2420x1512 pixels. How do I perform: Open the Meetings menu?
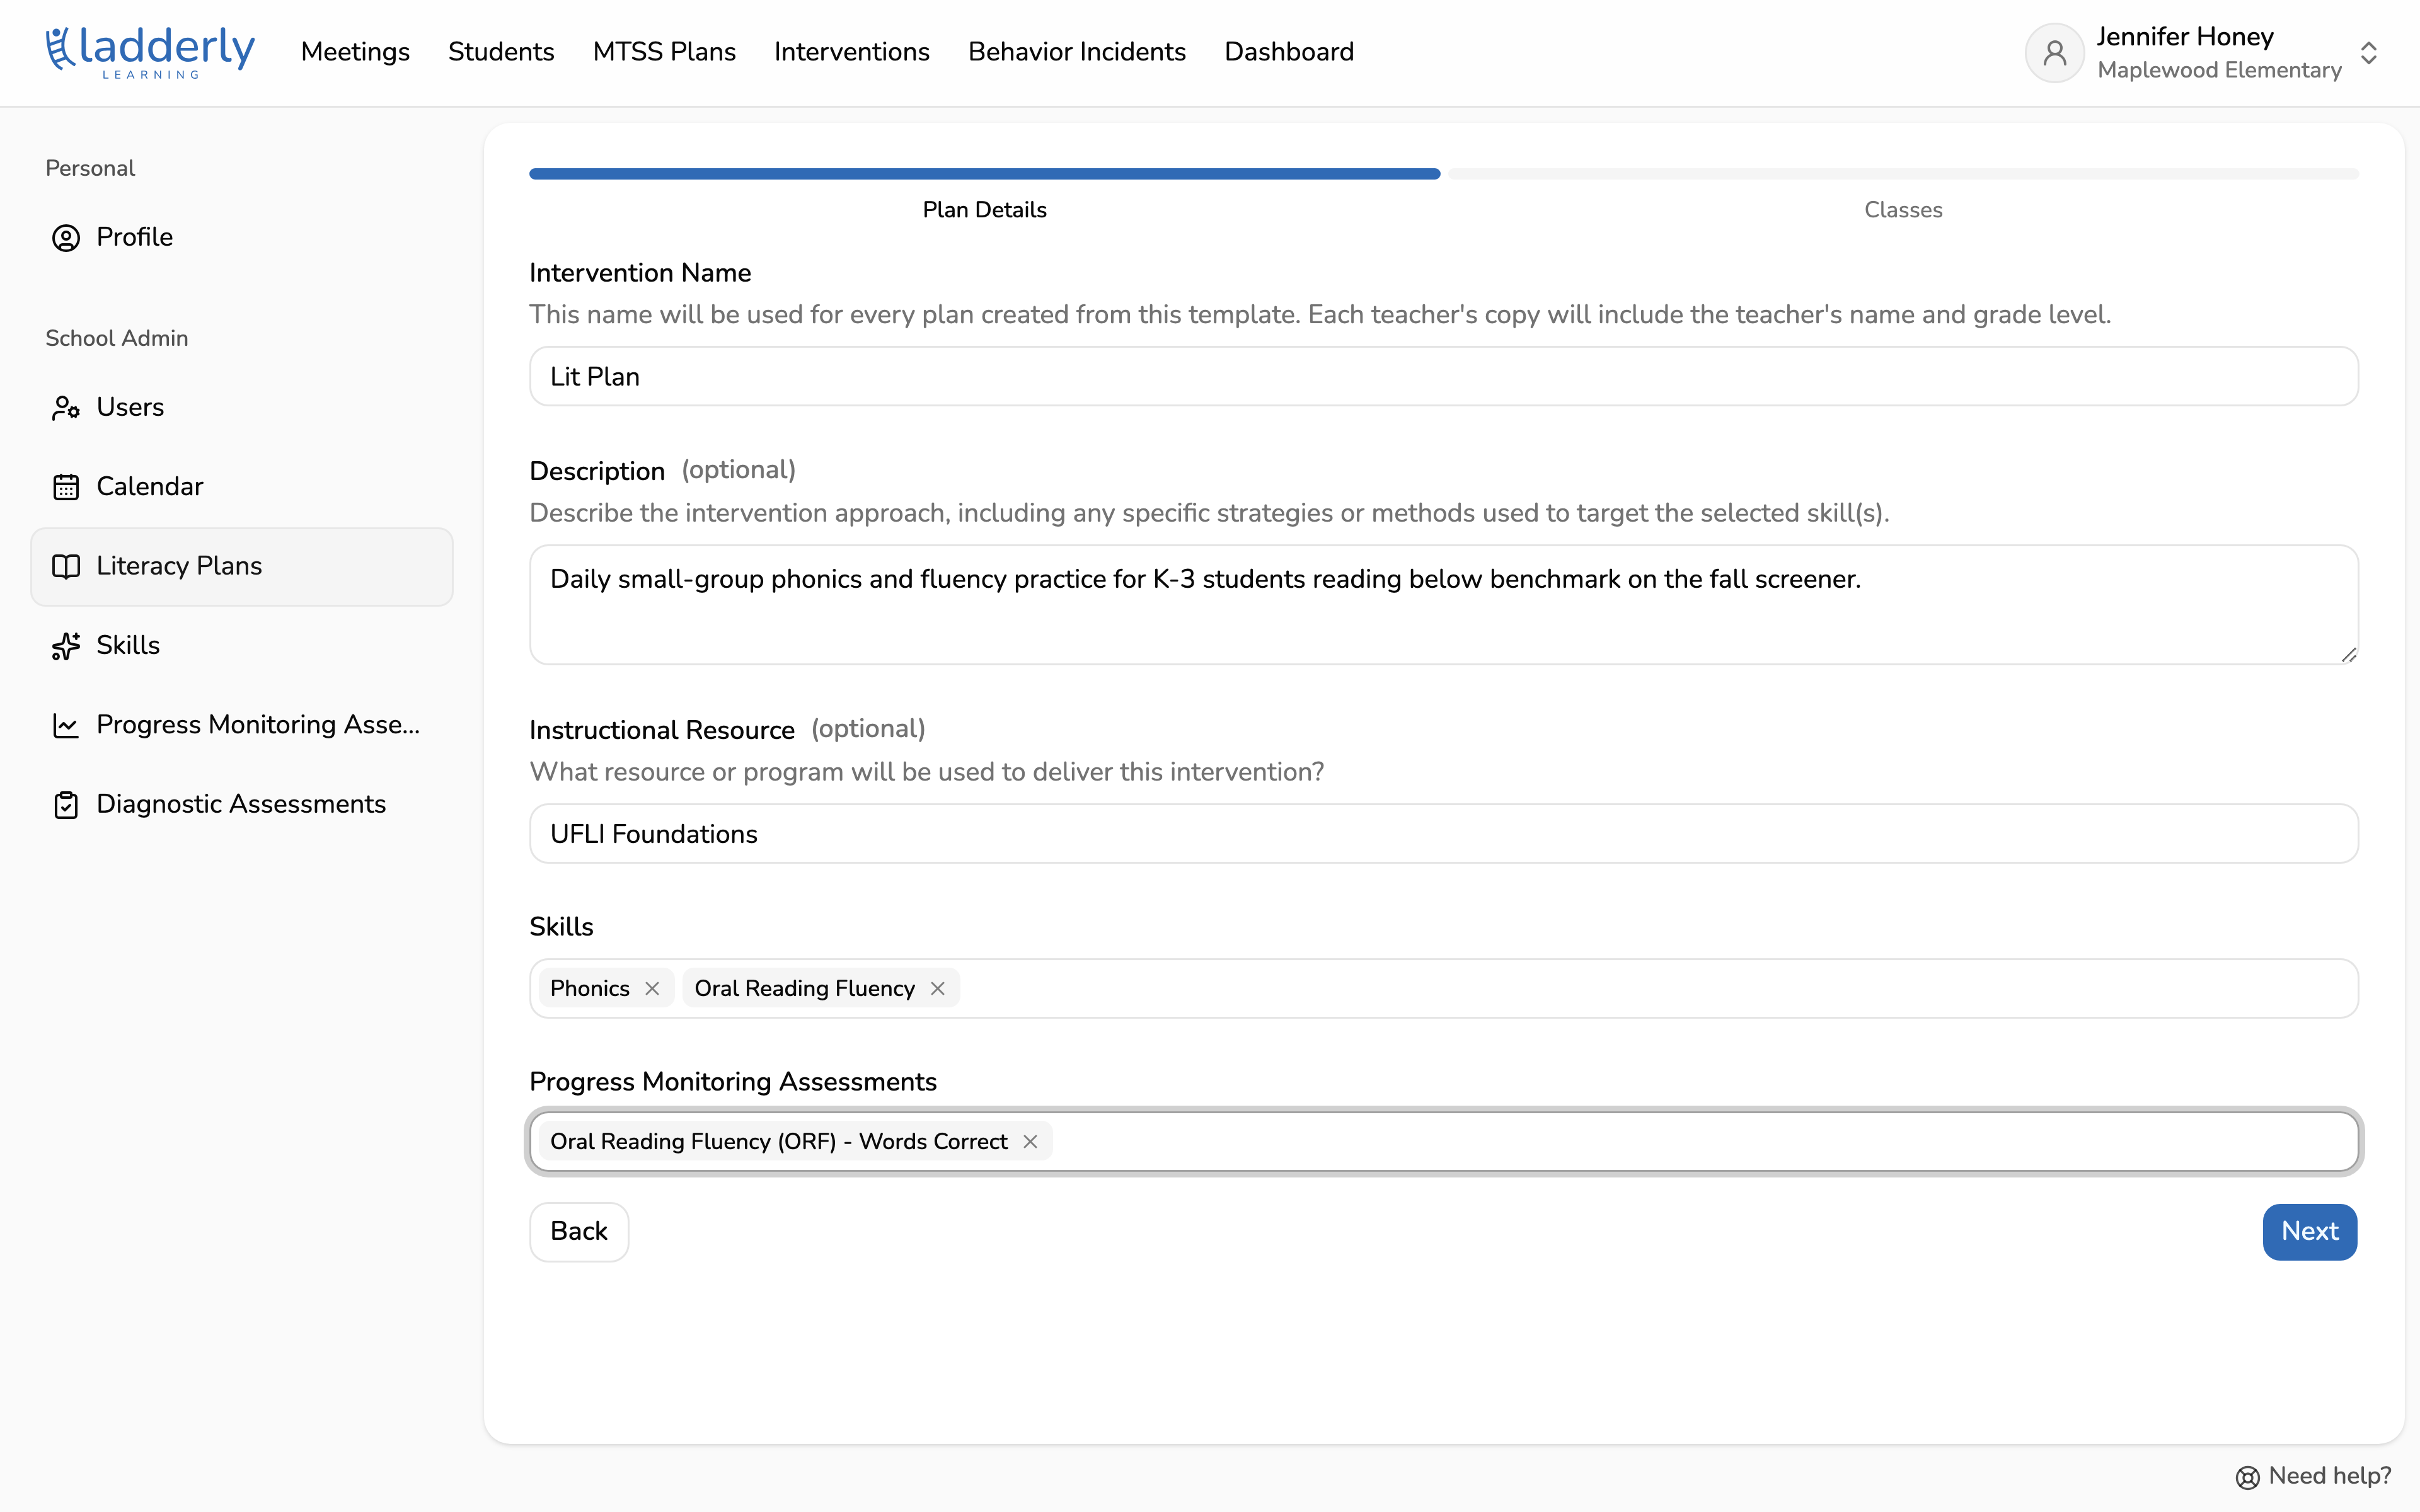(355, 52)
